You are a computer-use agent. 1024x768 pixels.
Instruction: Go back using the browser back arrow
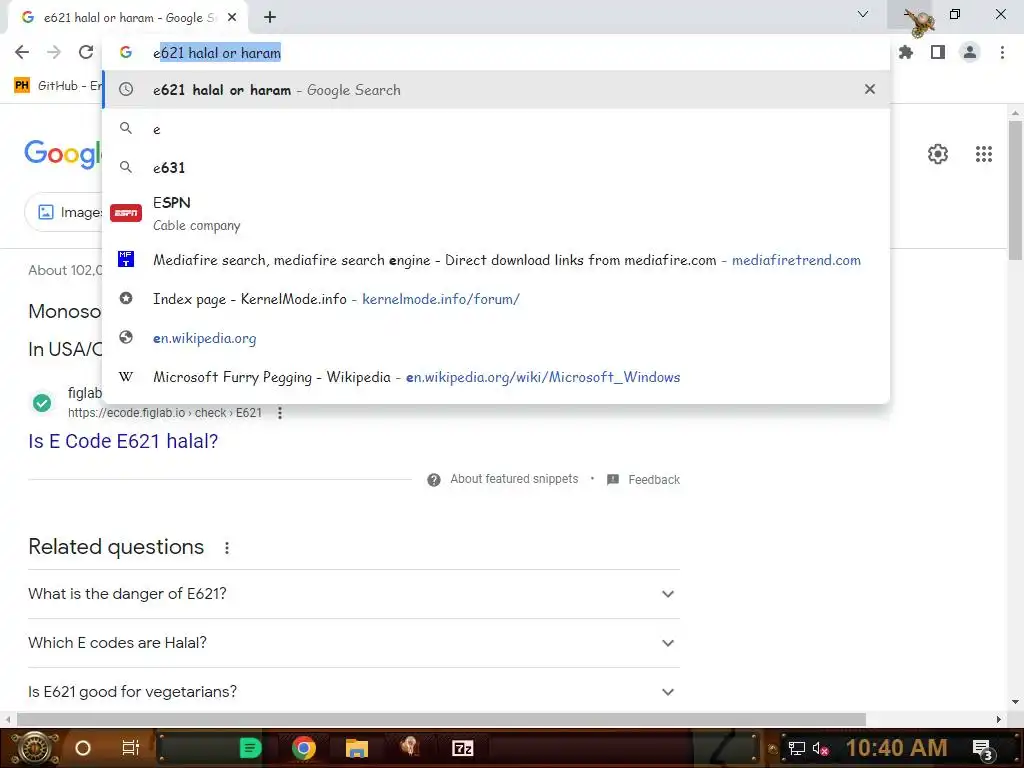(22, 52)
